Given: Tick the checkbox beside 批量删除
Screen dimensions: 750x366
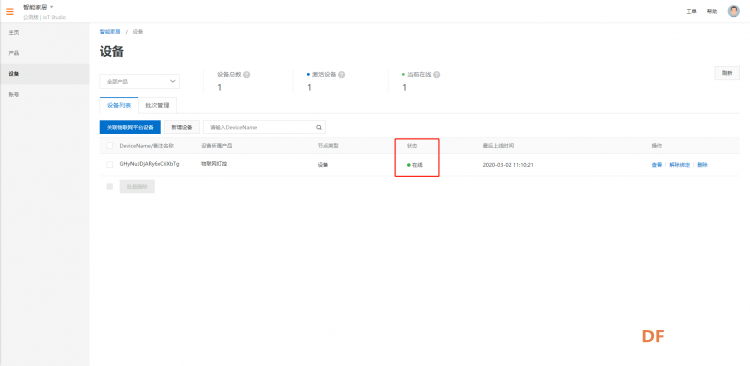Looking at the screenshot, I should point(110,187).
